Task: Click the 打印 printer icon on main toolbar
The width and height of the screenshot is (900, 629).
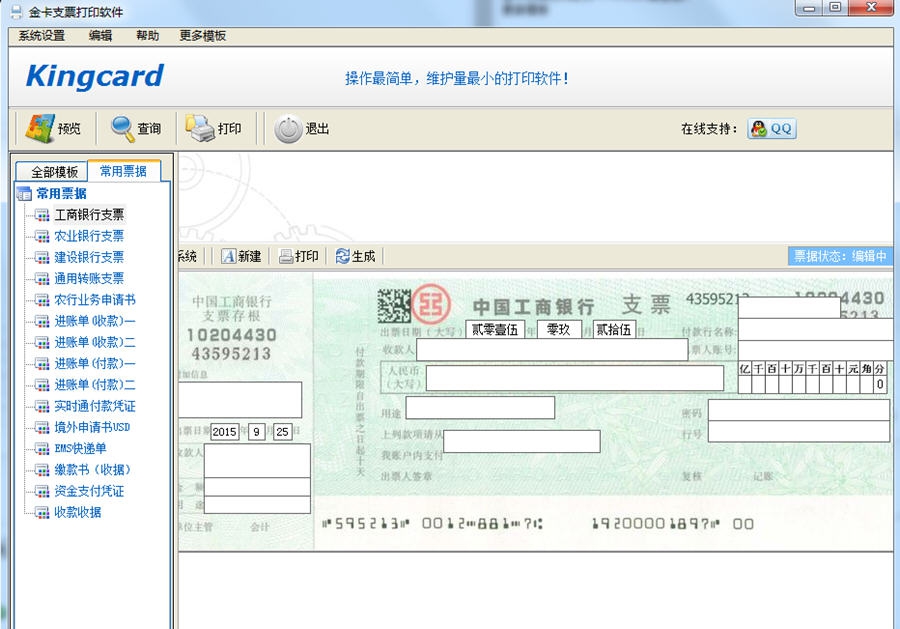Action: coord(213,128)
